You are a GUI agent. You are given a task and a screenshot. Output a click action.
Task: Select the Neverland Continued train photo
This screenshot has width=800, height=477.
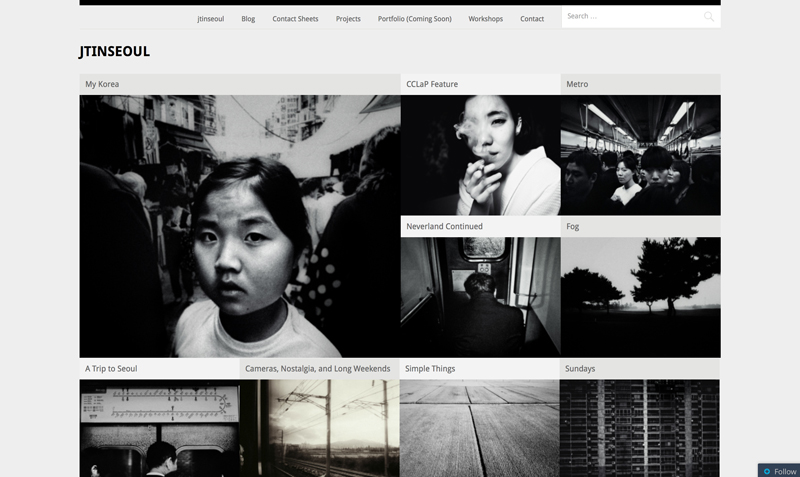pos(481,297)
